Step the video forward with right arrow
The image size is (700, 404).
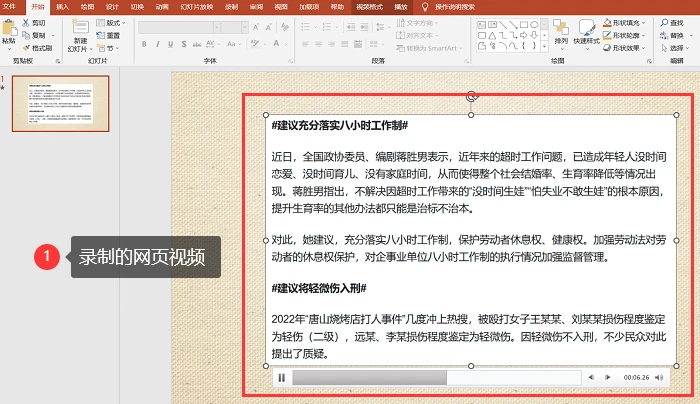(x=607, y=378)
